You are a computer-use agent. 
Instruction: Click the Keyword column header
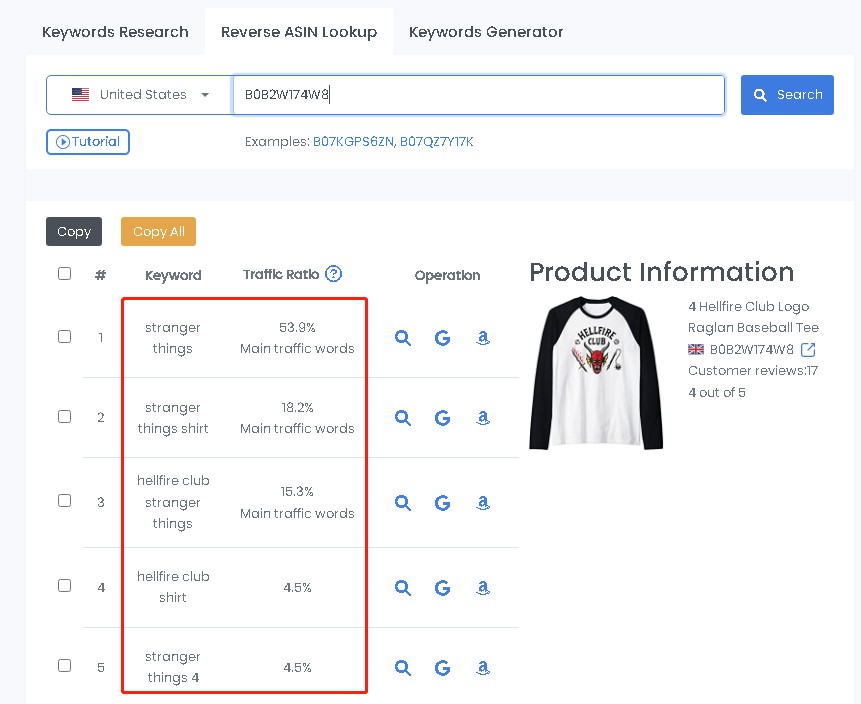point(173,275)
